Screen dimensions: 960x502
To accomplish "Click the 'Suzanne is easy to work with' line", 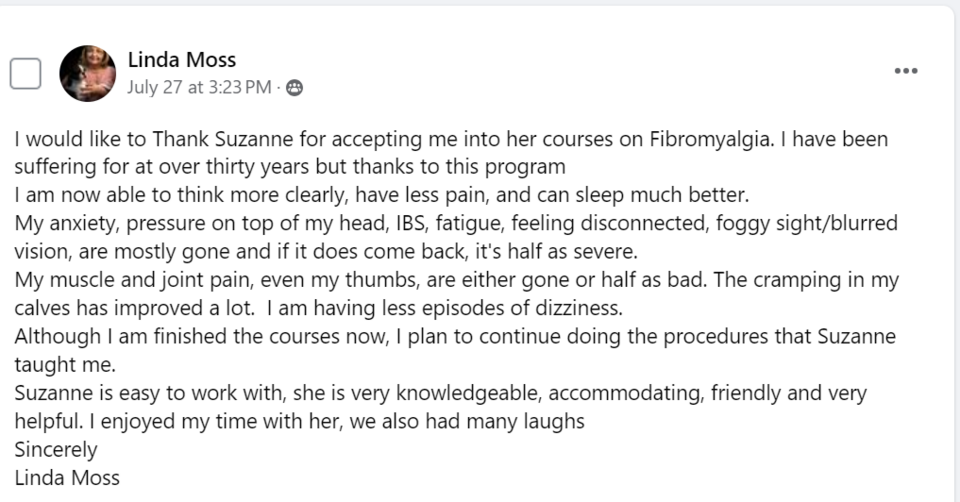I will point(440,393).
